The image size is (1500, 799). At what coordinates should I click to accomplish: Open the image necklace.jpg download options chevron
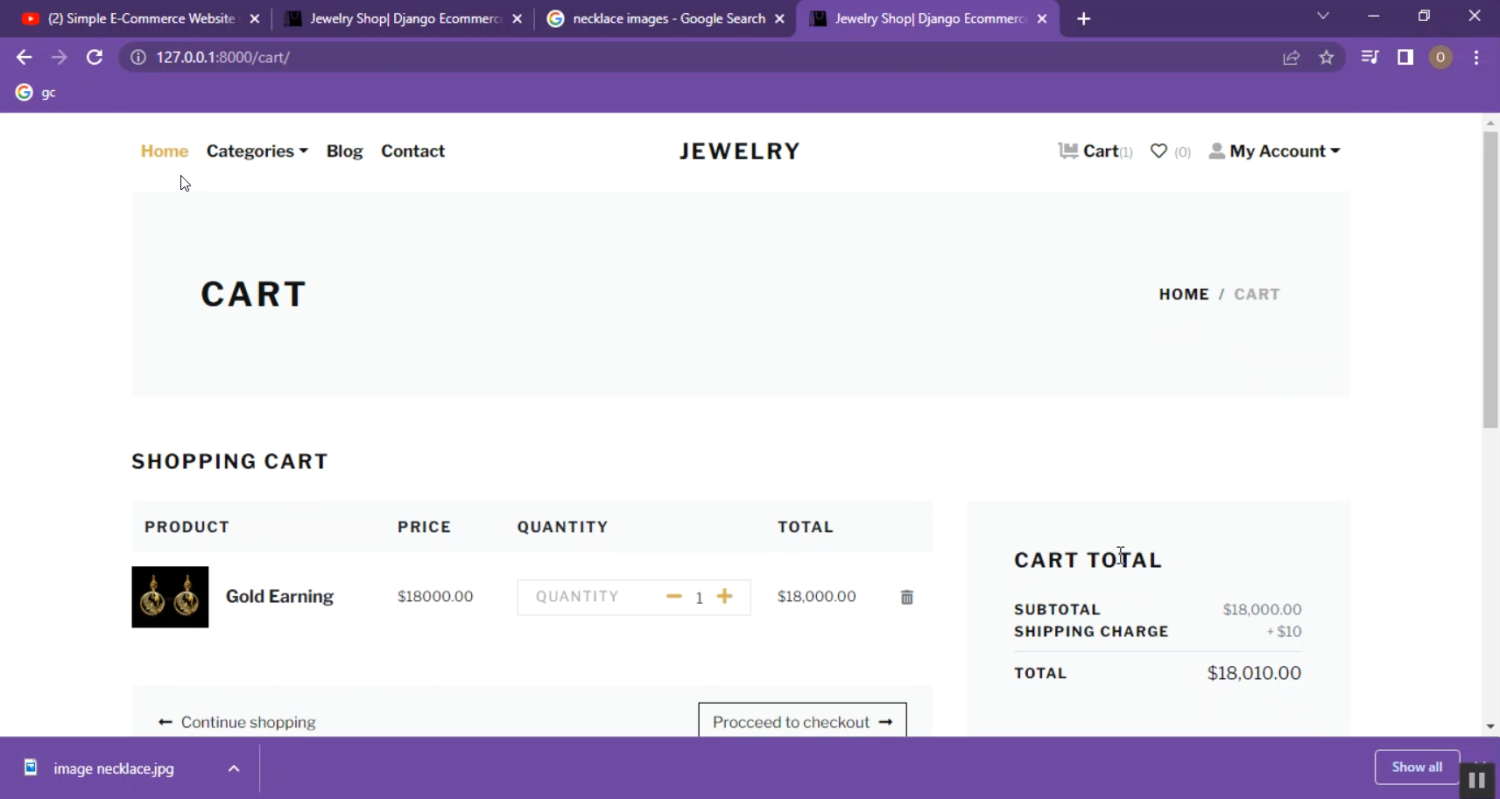(x=233, y=768)
